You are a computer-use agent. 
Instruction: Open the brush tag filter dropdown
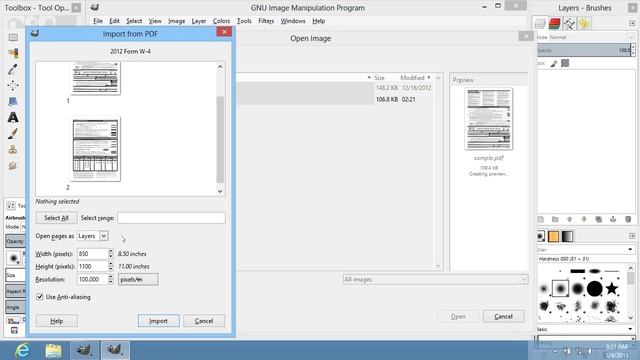[586, 249]
